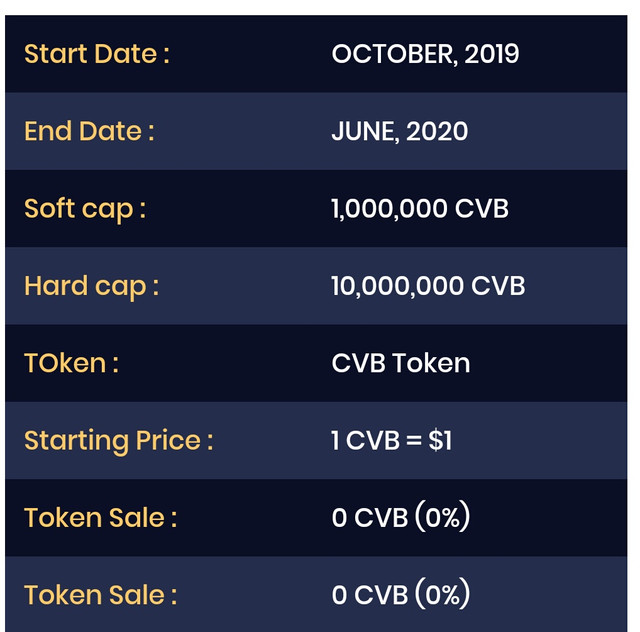Screen dimensions: 640x632
Task: Select the 1,000,000 CVB value
Action: point(420,209)
